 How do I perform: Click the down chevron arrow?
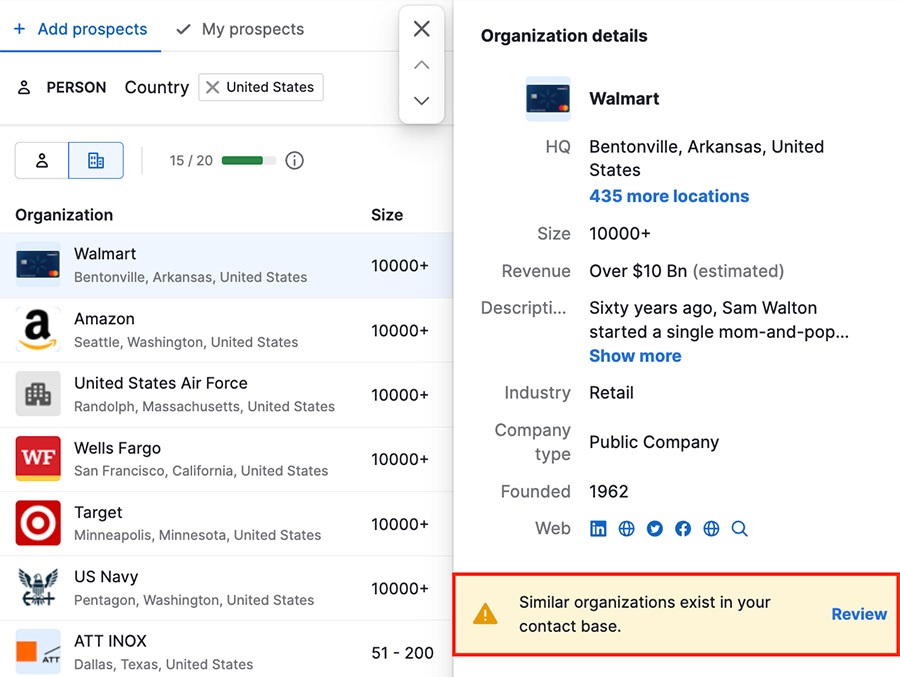click(x=421, y=100)
